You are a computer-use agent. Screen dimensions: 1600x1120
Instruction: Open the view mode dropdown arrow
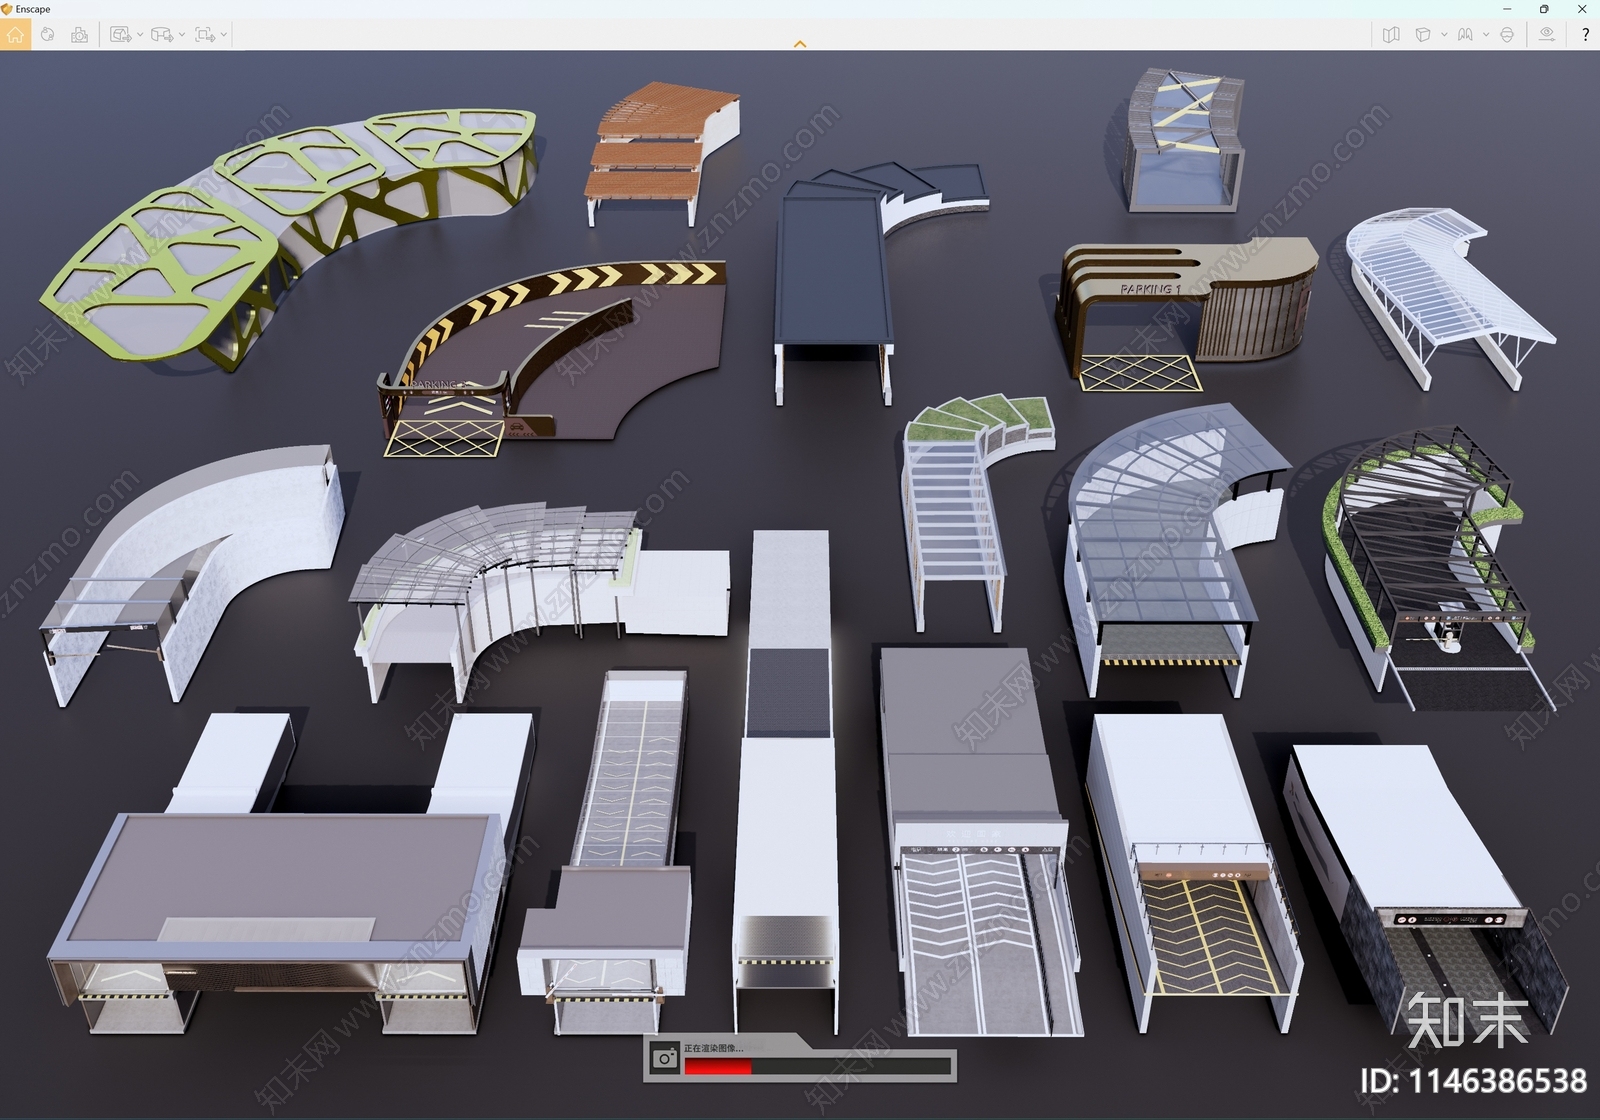click(1444, 34)
